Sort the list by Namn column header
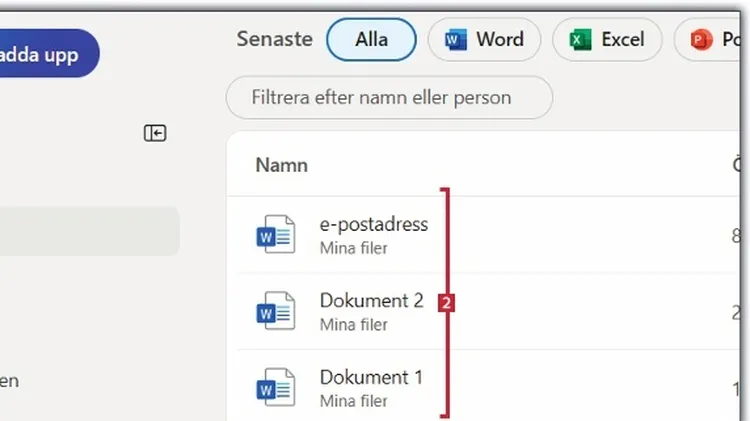Image resolution: width=750 pixels, height=421 pixels. pos(281,165)
